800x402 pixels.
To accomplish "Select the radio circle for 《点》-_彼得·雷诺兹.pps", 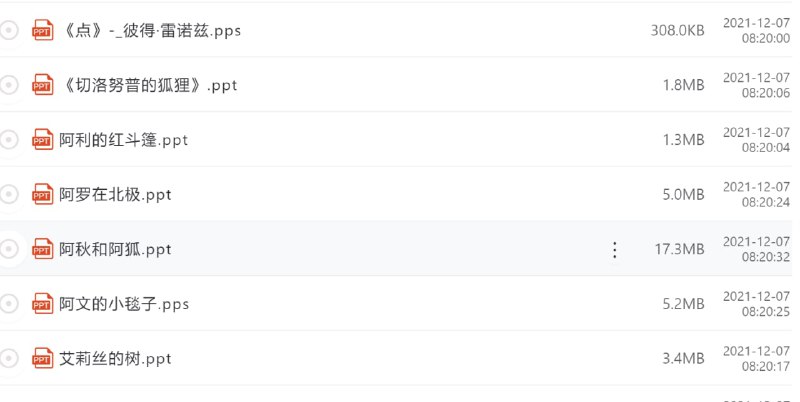I will pos(9,30).
